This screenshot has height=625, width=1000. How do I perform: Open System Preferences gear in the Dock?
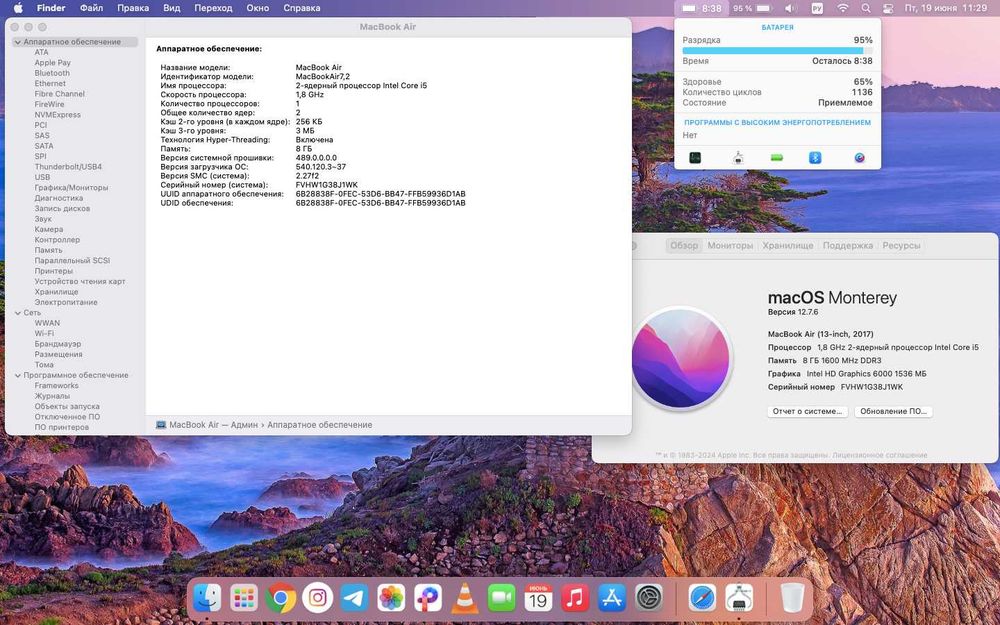pos(649,598)
